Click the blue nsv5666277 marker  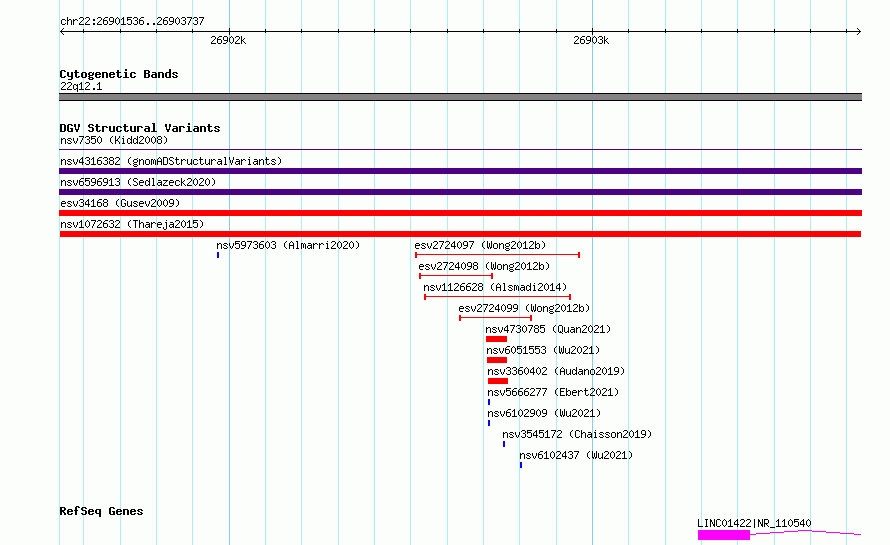489,402
